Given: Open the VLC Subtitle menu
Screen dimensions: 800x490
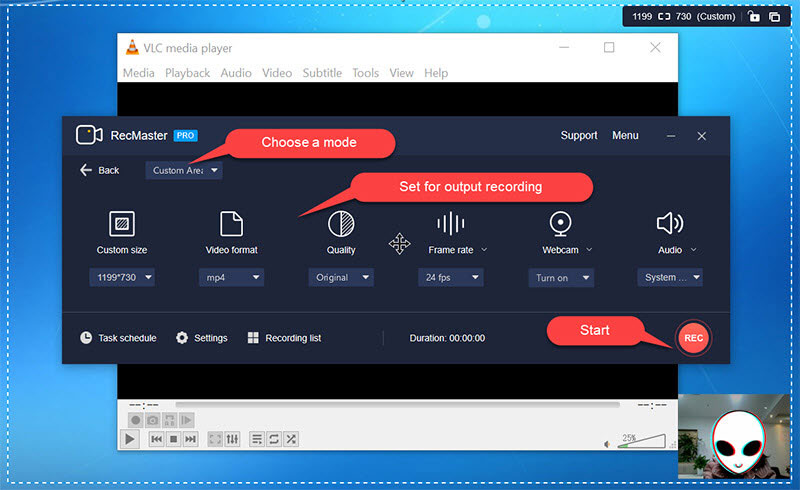Looking at the screenshot, I should pos(322,73).
